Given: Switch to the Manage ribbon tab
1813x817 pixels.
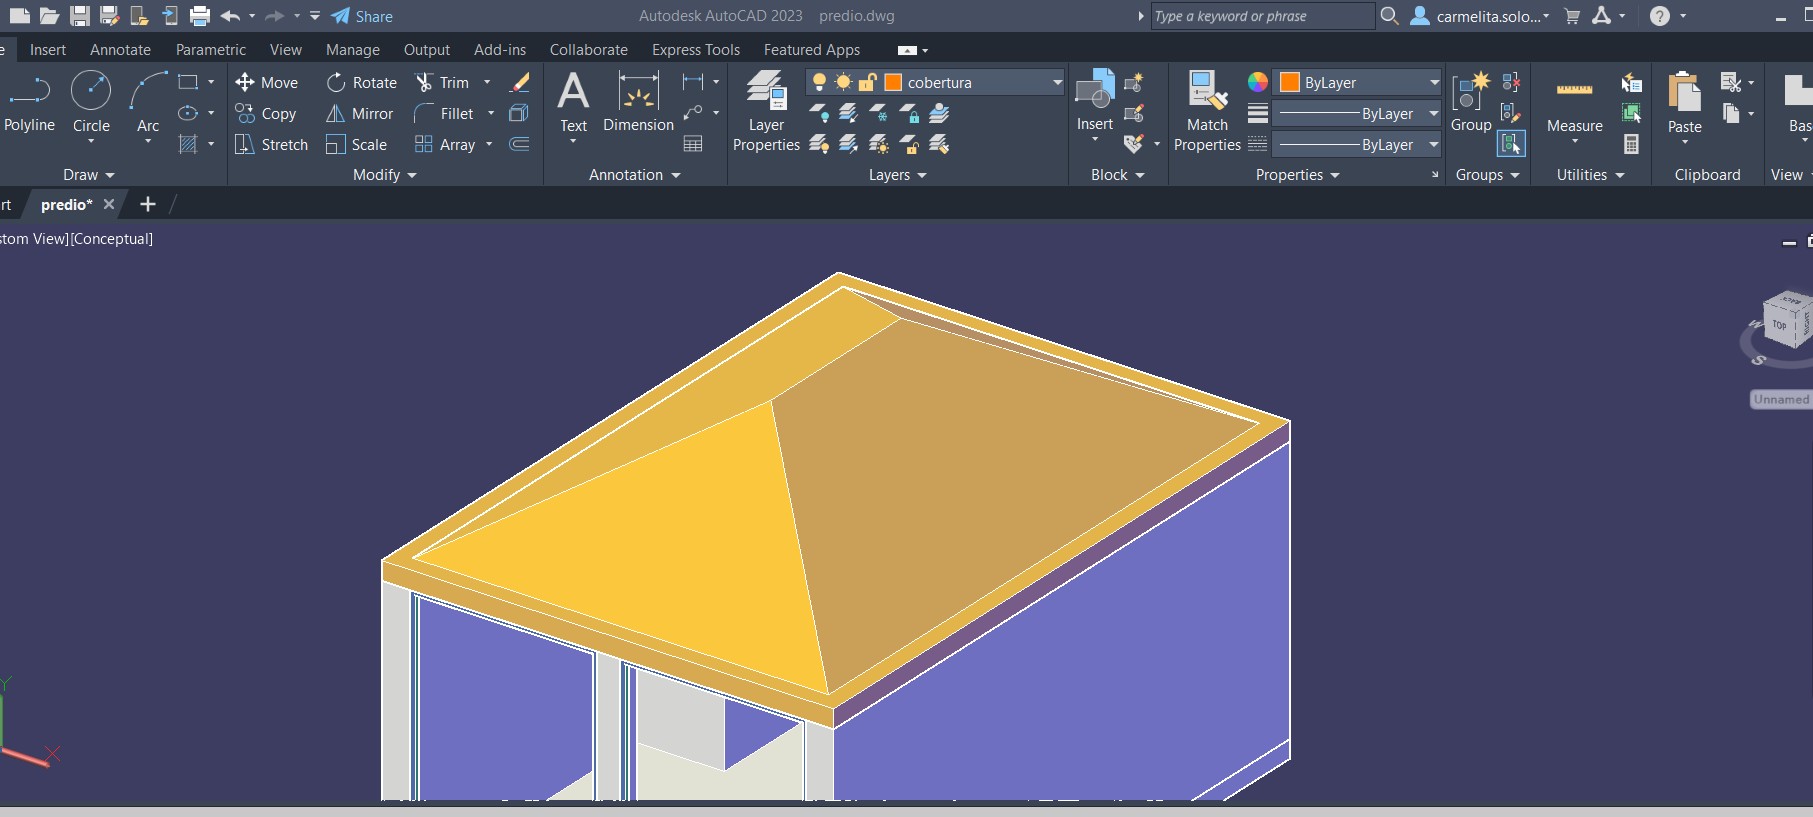Looking at the screenshot, I should coord(353,49).
